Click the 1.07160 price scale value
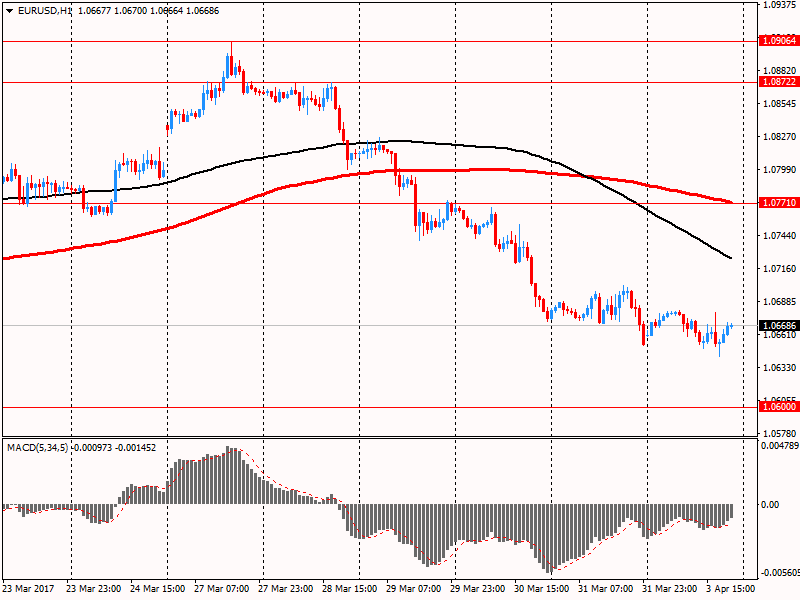Viewport: 800px width, 600px height. click(780, 268)
